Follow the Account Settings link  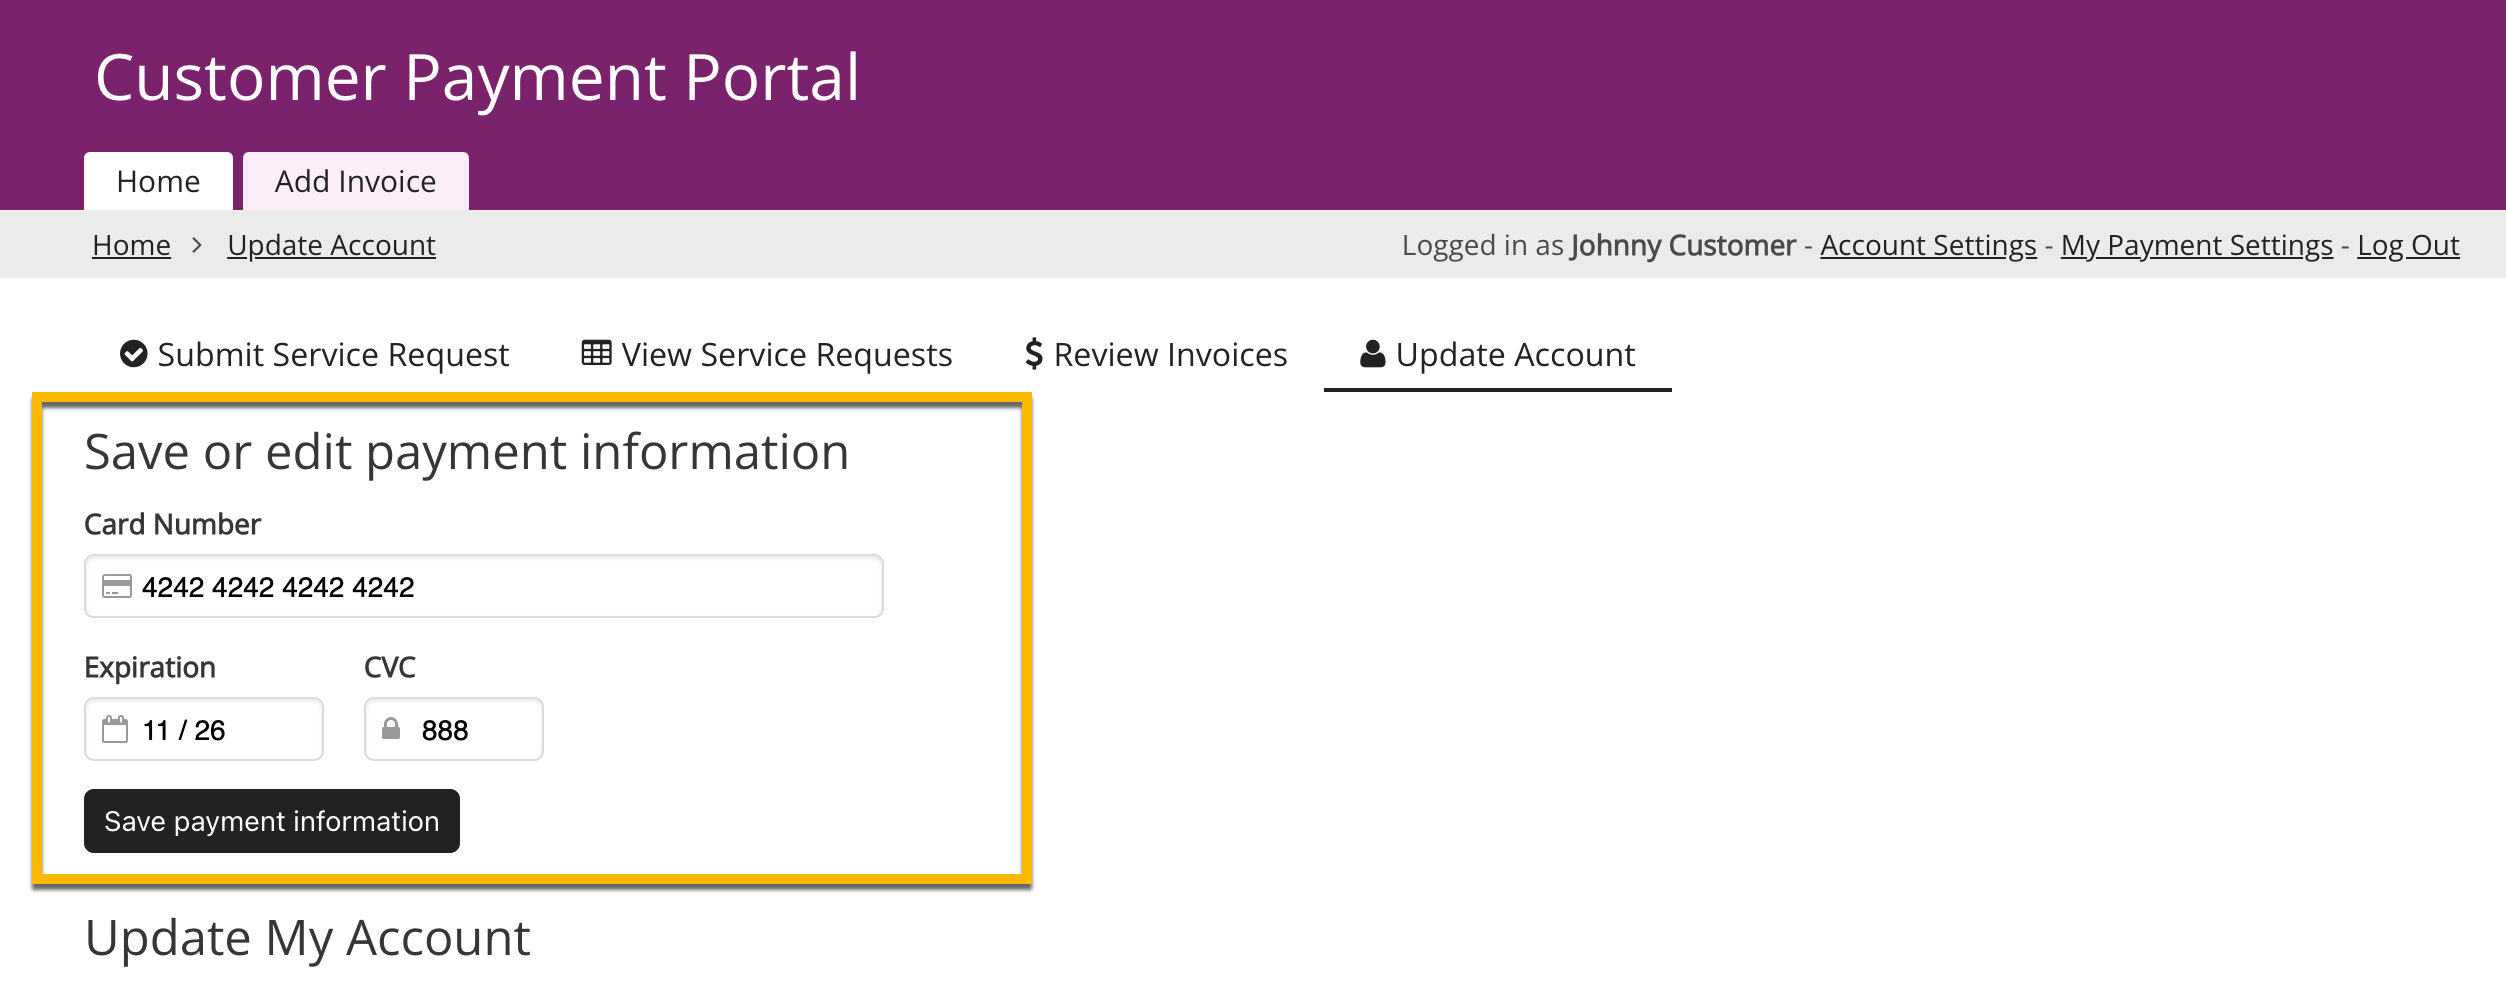click(x=1927, y=245)
